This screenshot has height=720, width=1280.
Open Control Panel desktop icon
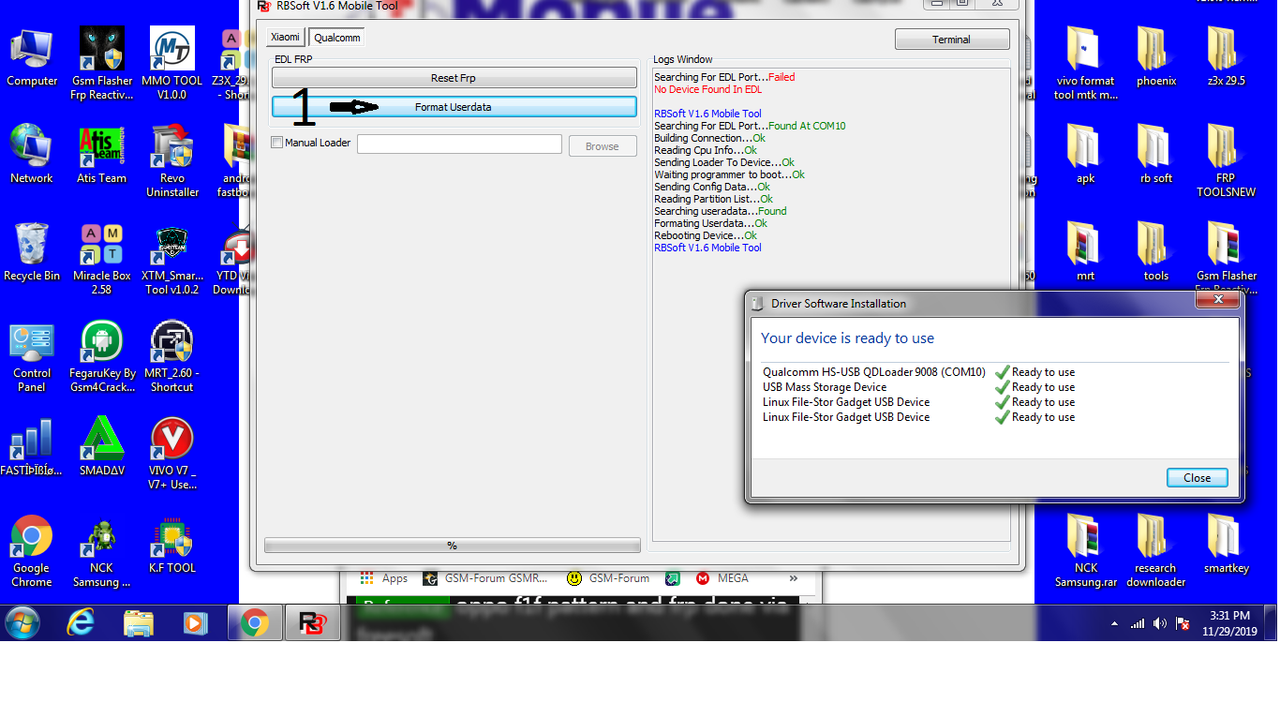32,357
